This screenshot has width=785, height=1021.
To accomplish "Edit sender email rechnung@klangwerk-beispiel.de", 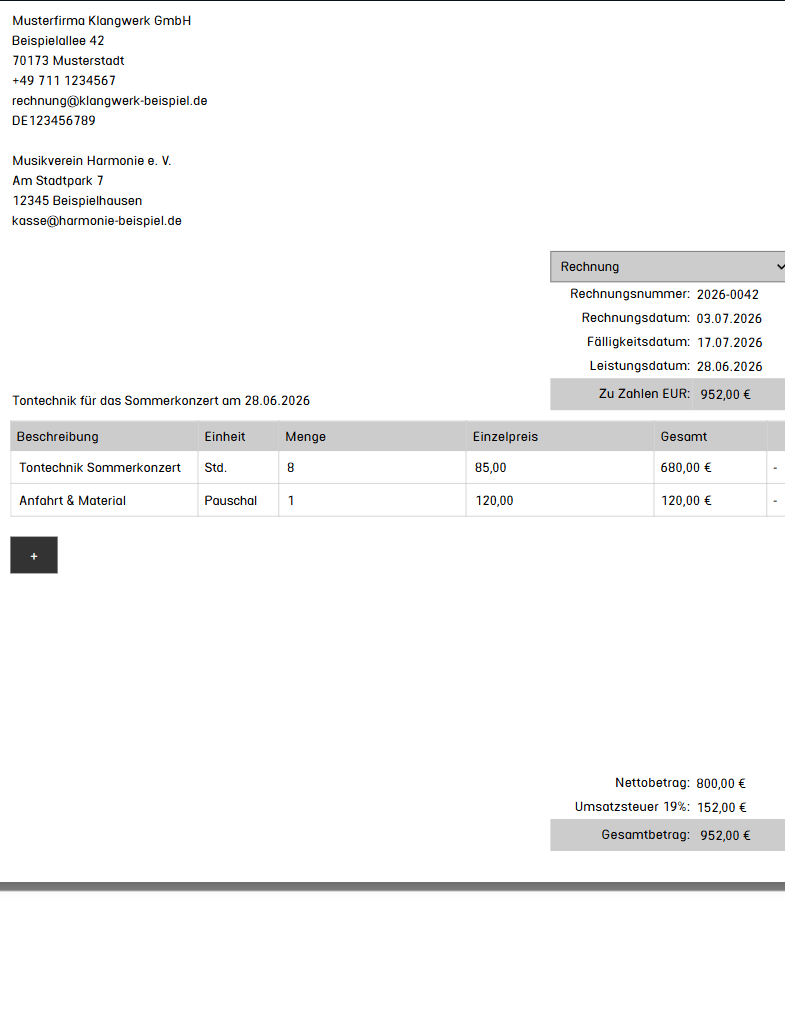I will click(x=109, y=101).
